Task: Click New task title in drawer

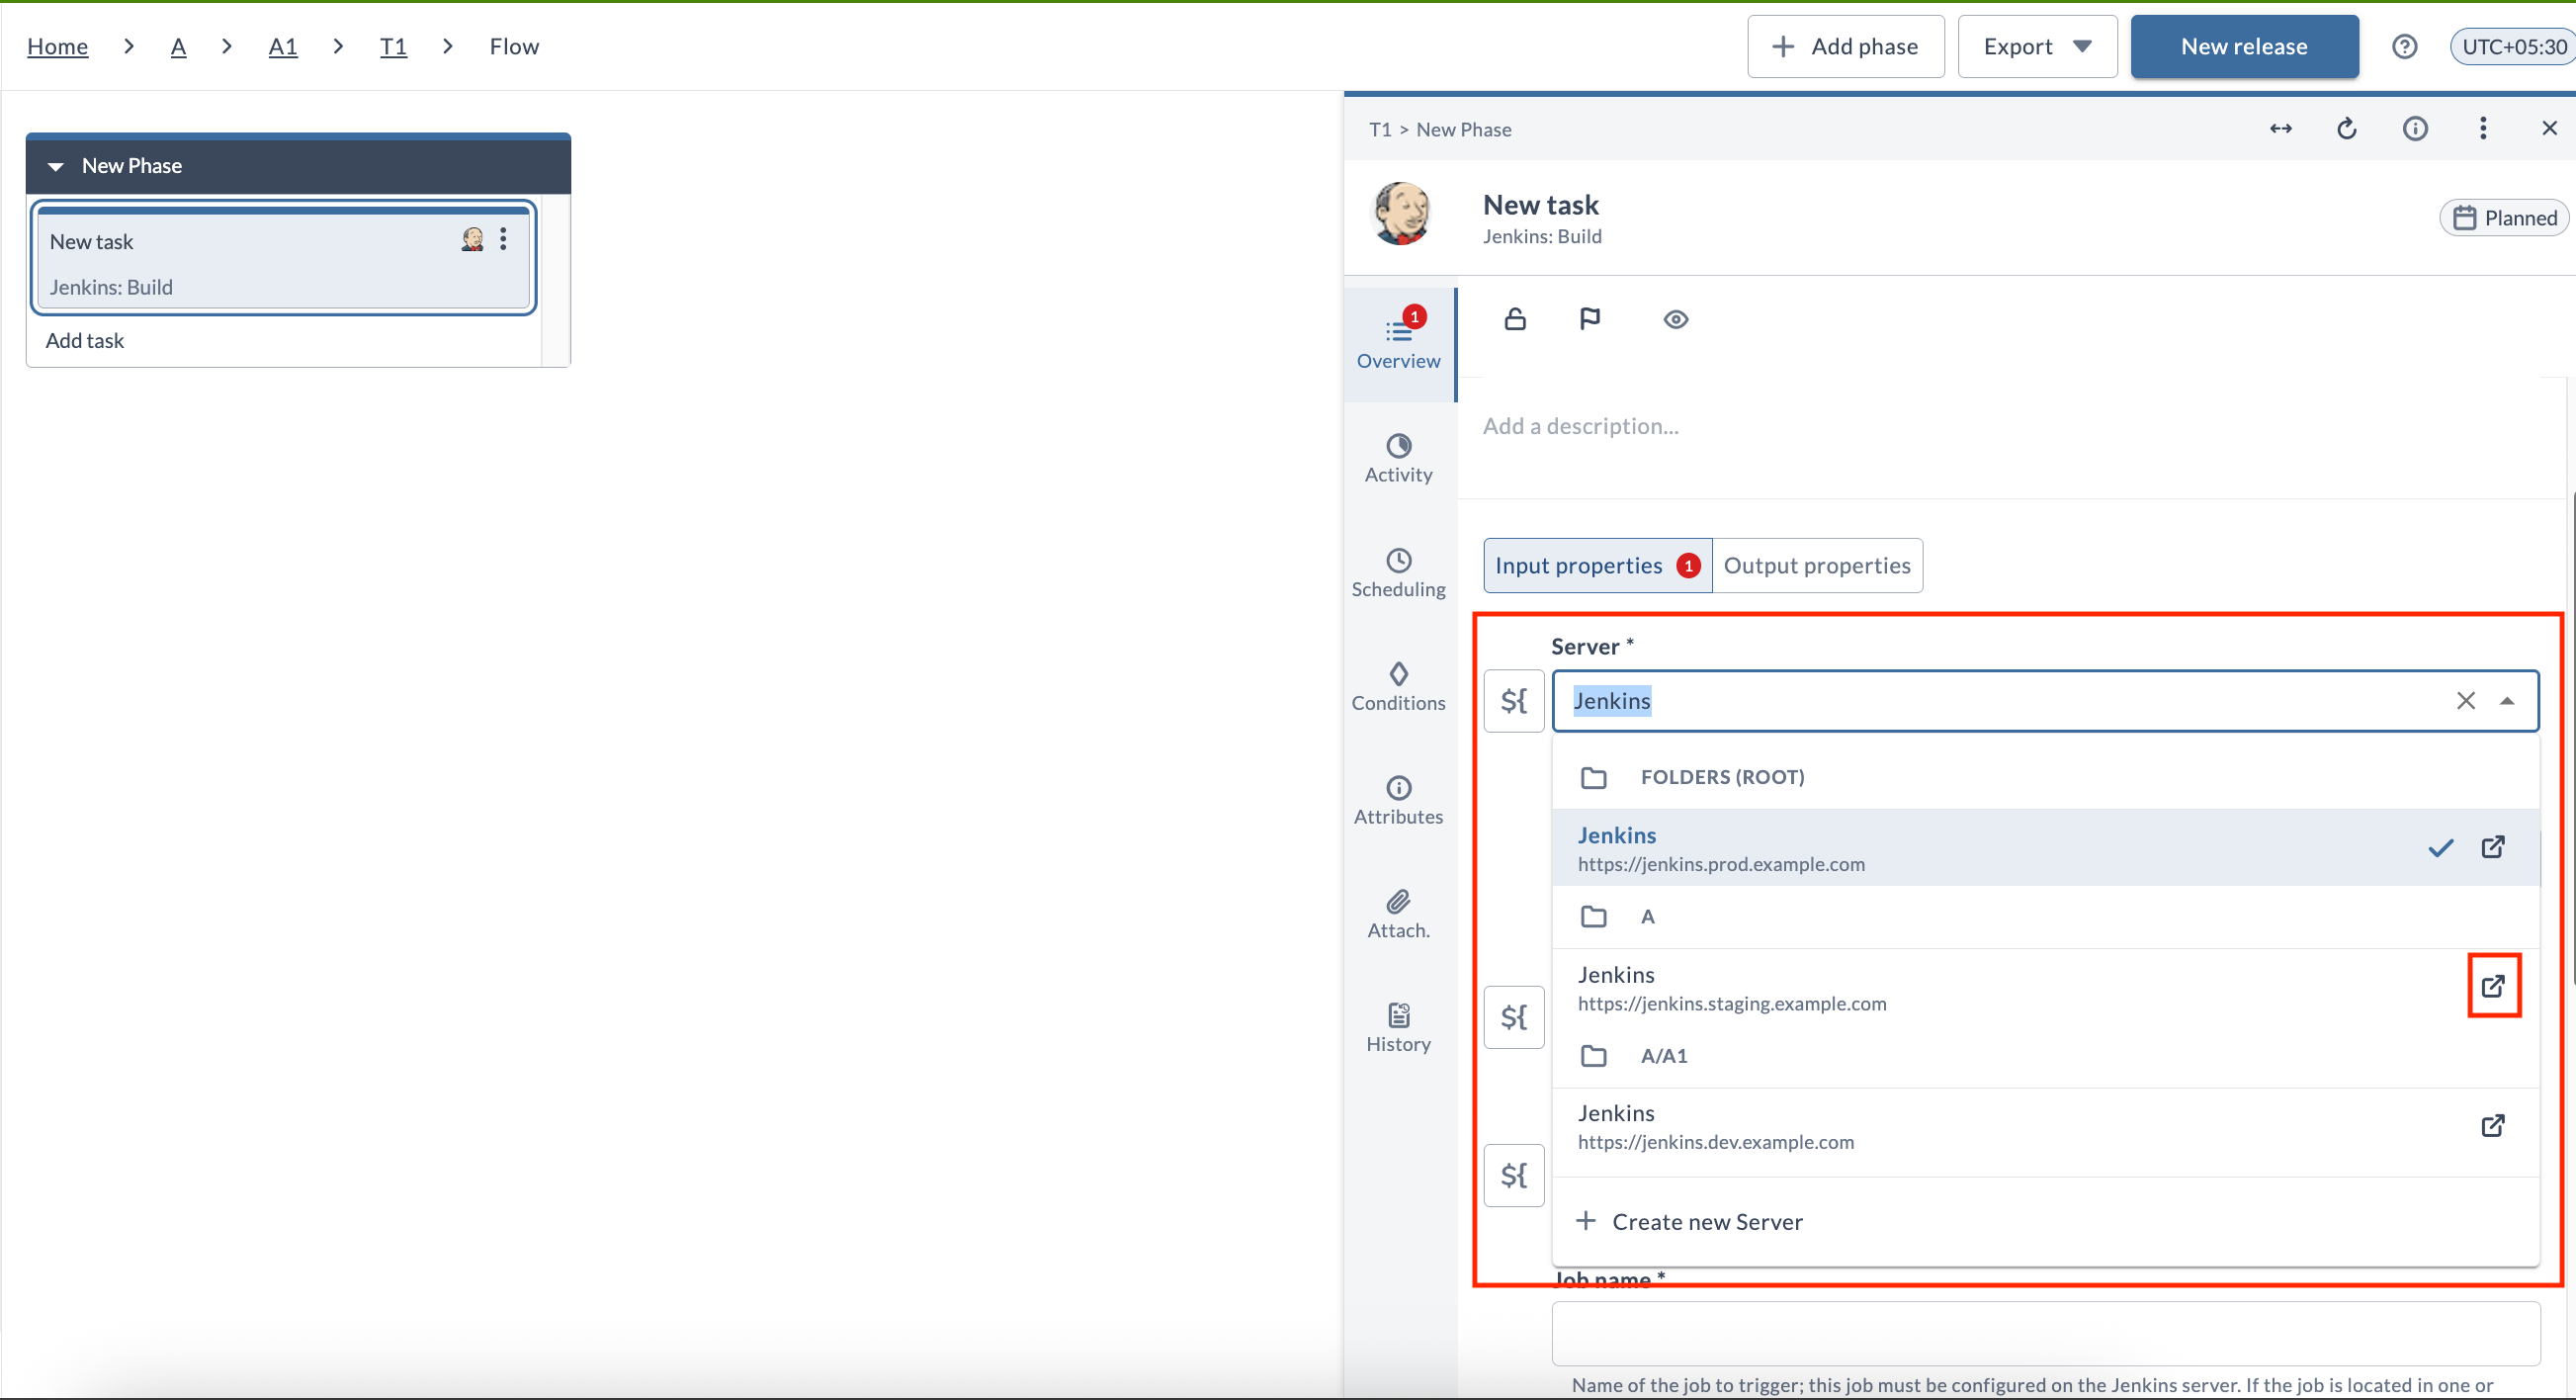Action: [1541, 205]
